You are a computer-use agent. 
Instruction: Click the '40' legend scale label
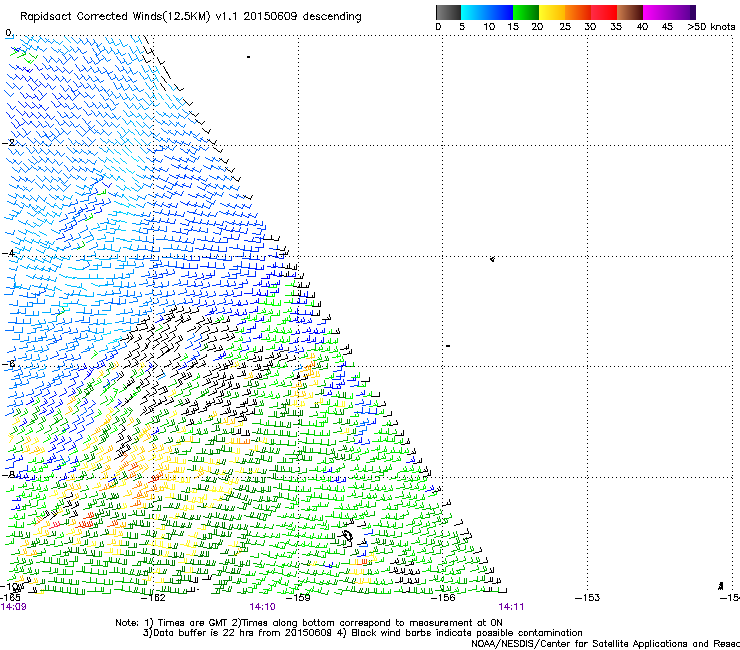click(642, 26)
